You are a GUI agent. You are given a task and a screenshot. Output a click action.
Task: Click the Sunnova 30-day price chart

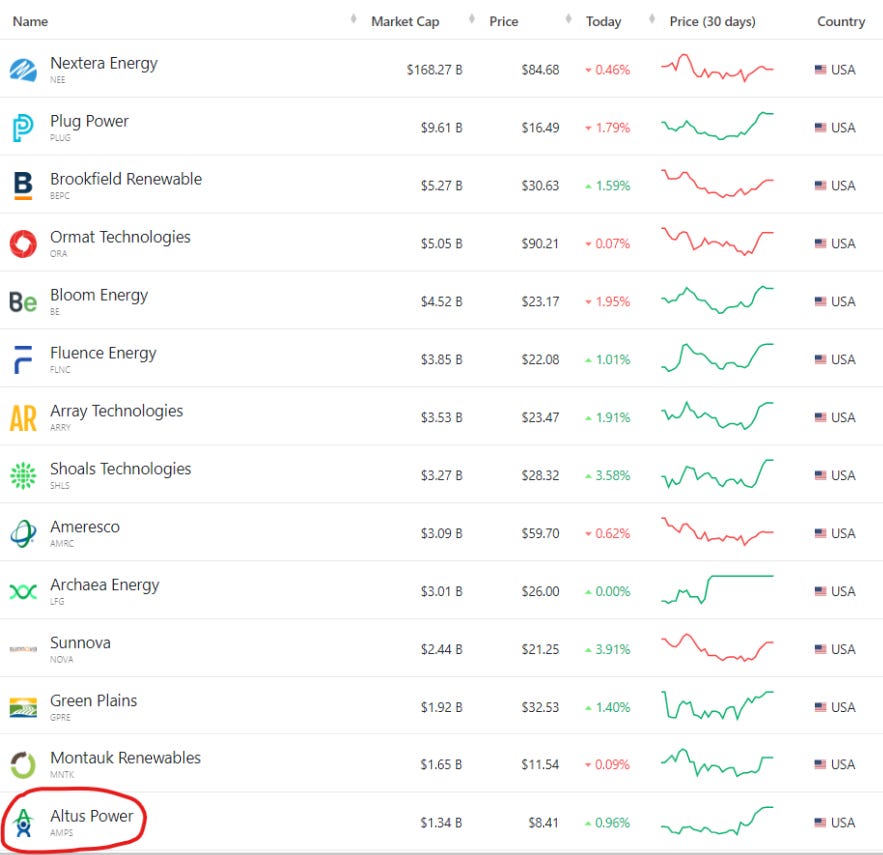tap(717, 647)
